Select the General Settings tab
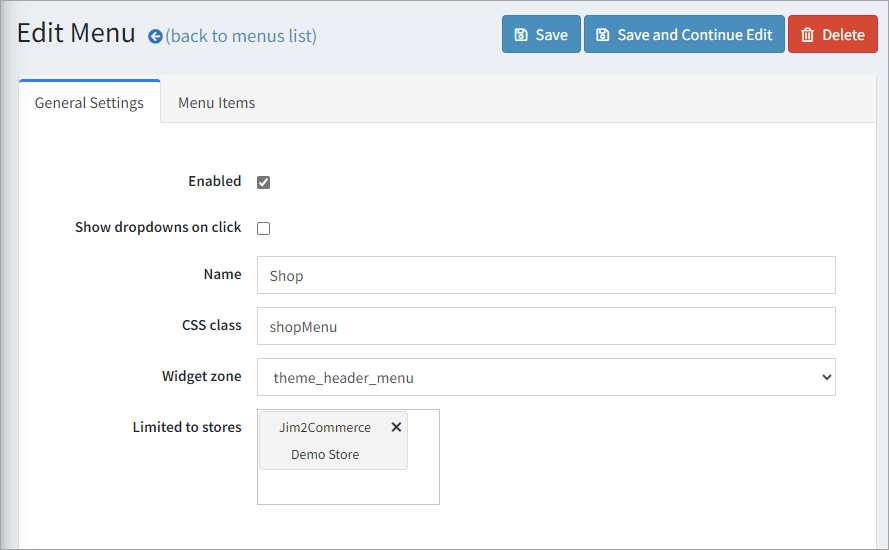889x550 pixels. pos(89,103)
